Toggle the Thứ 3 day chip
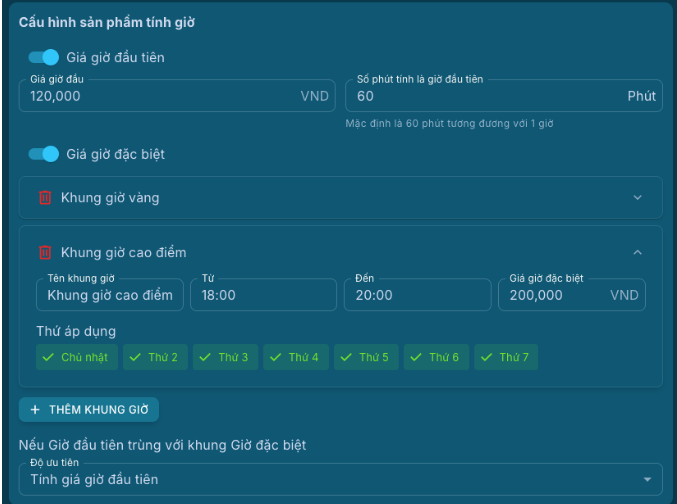 pos(224,357)
